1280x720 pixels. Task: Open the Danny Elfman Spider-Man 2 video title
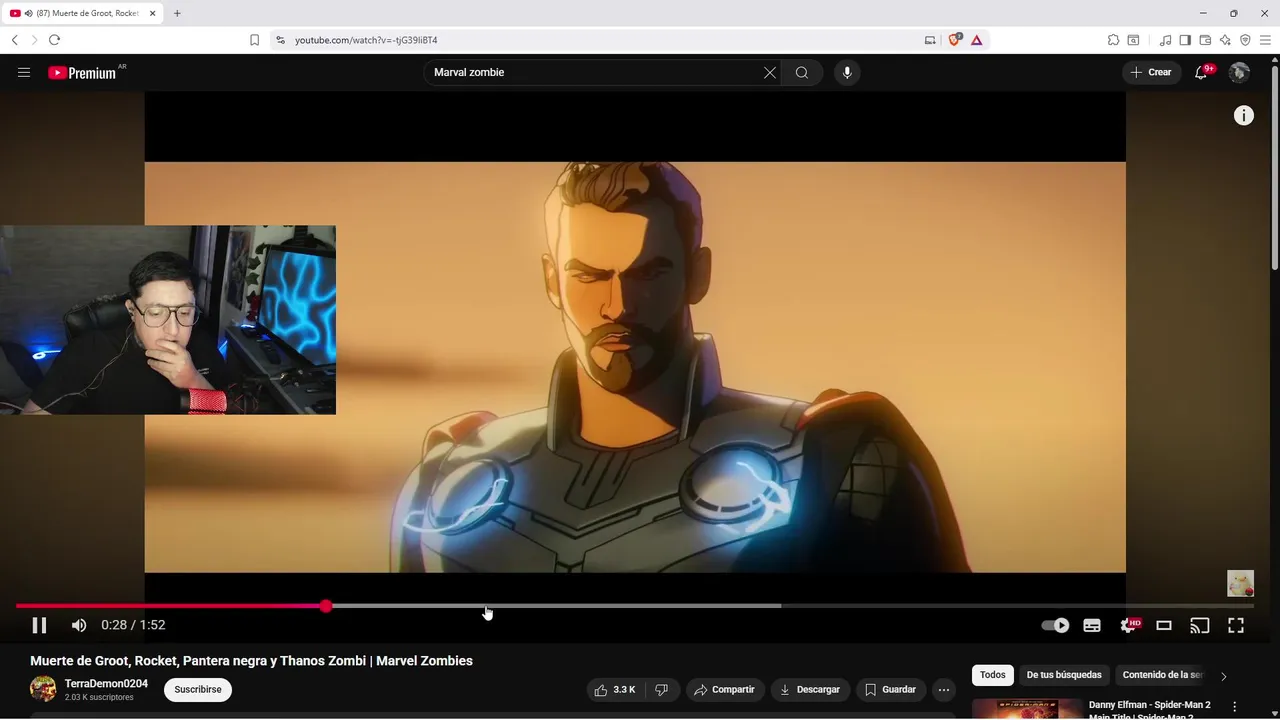pyautogui.click(x=1150, y=710)
